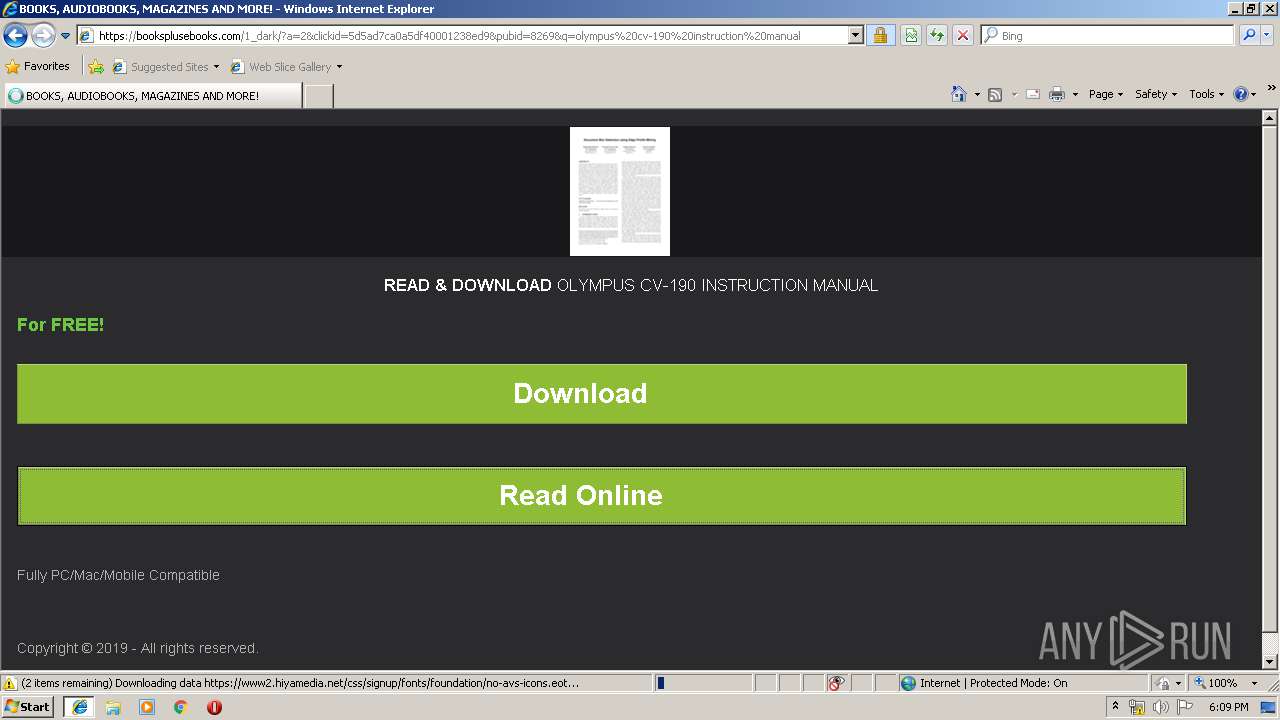Screen dimensions: 1280x720
Task: Click the InPrivate filtering blocked-eye icon
Action: (x=836, y=683)
